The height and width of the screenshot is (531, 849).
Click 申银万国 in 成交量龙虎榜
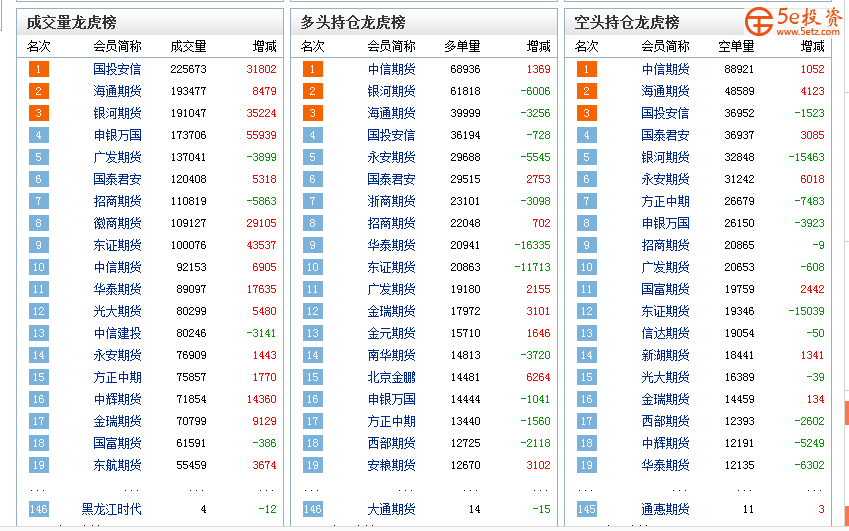click(117, 135)
